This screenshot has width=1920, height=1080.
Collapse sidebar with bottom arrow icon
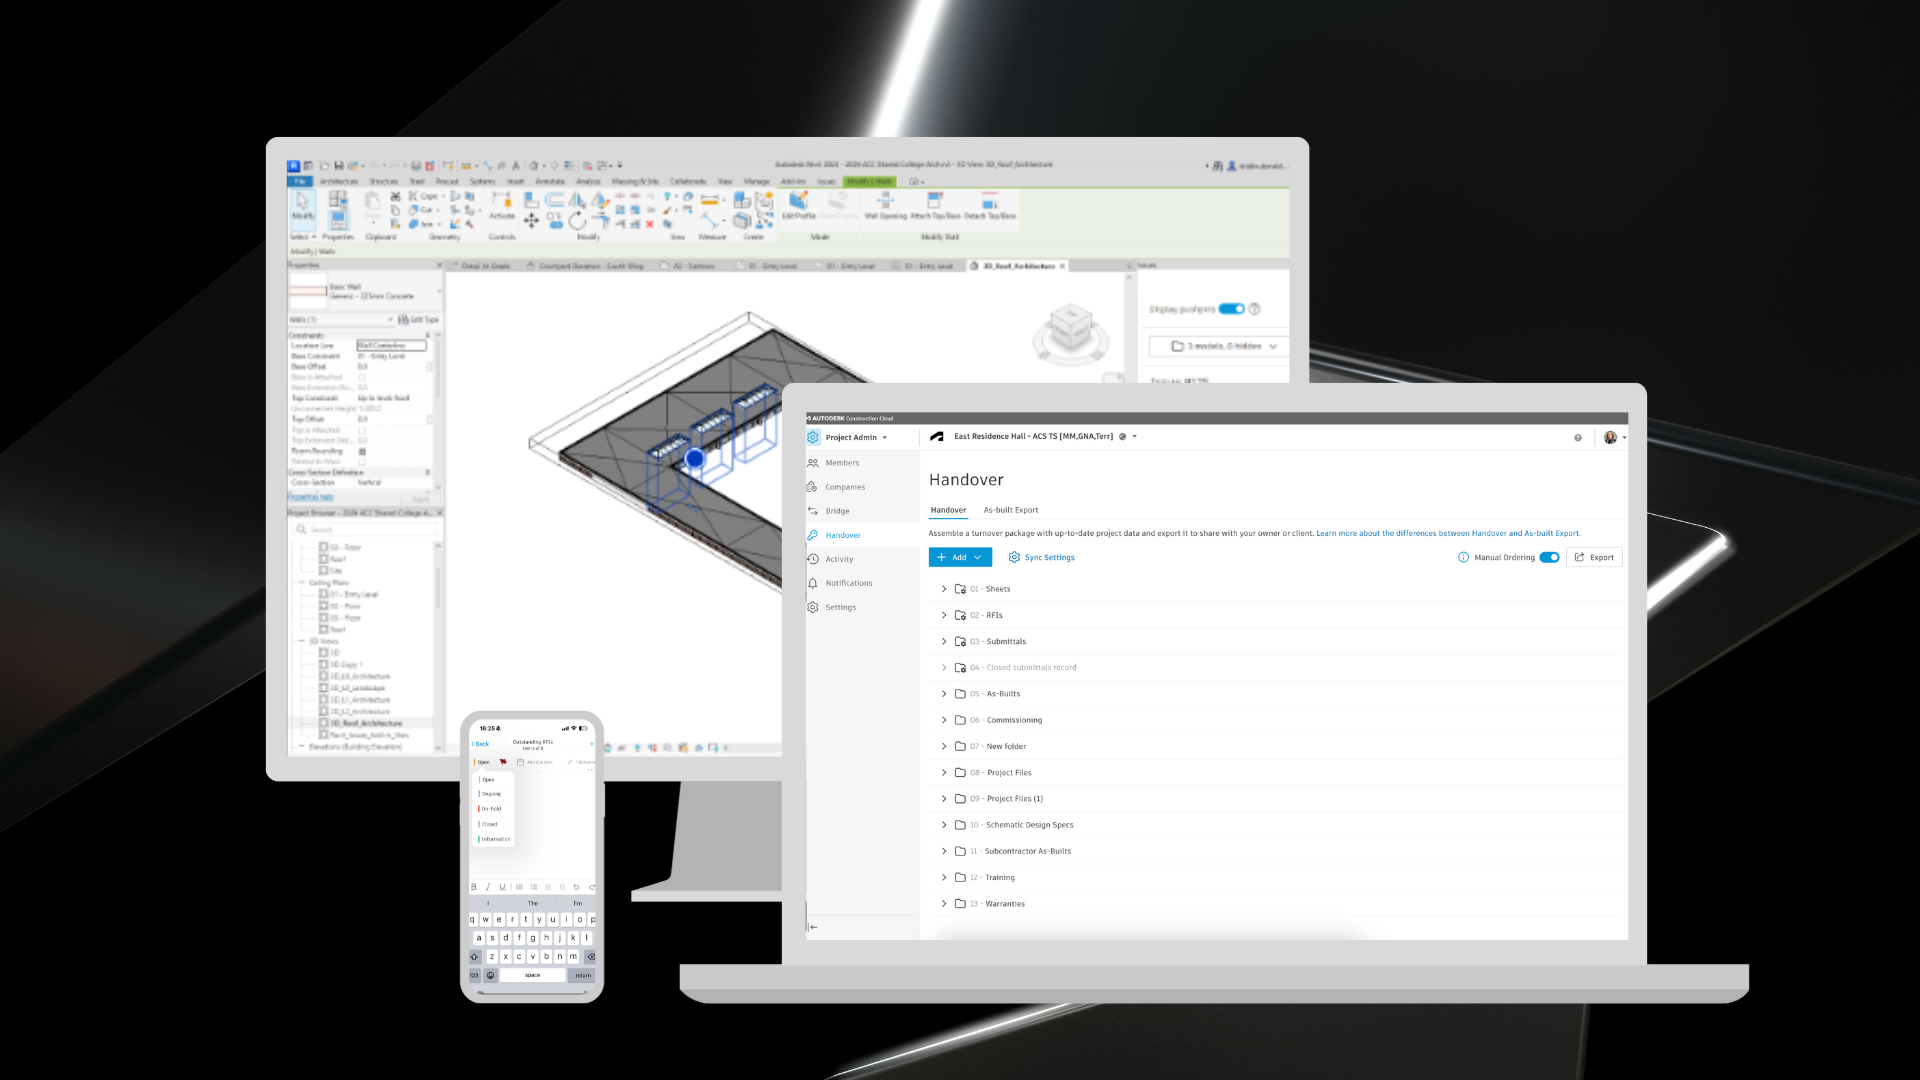click(813, 927)
